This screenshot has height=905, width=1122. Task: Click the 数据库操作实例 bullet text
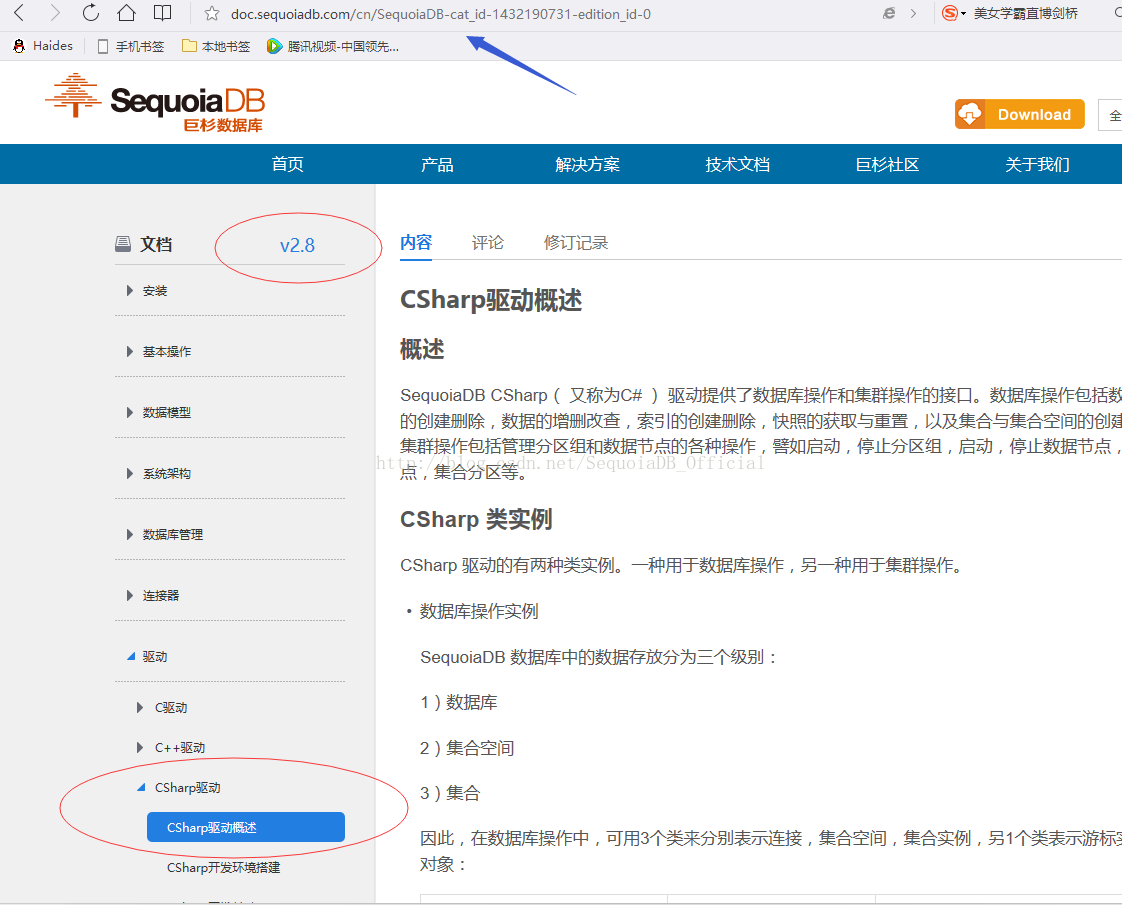[x=479, y=612]
